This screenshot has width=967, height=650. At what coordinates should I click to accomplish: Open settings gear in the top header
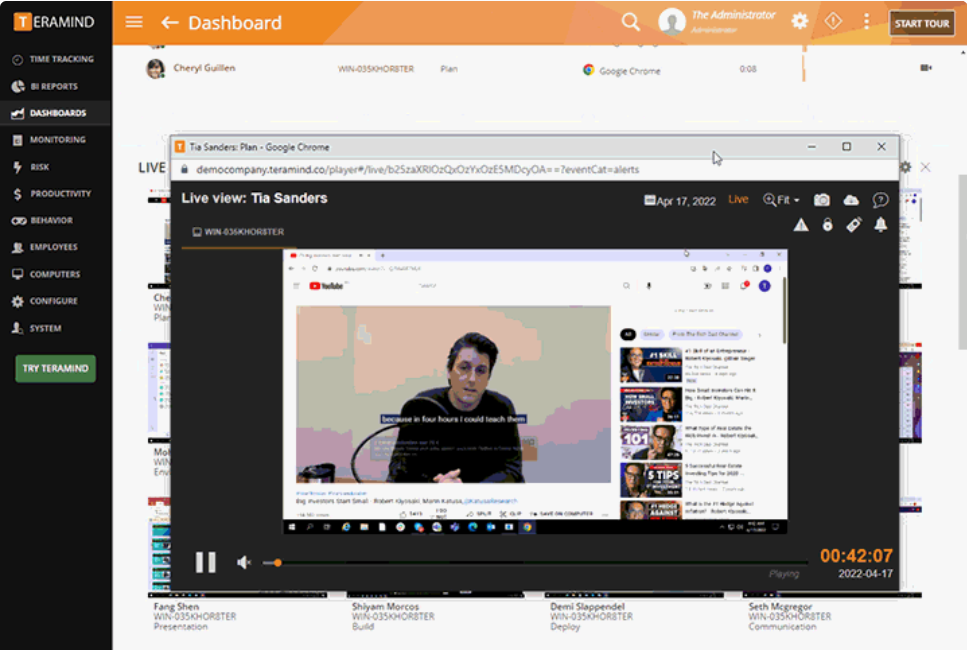click(x=799, y=21)
